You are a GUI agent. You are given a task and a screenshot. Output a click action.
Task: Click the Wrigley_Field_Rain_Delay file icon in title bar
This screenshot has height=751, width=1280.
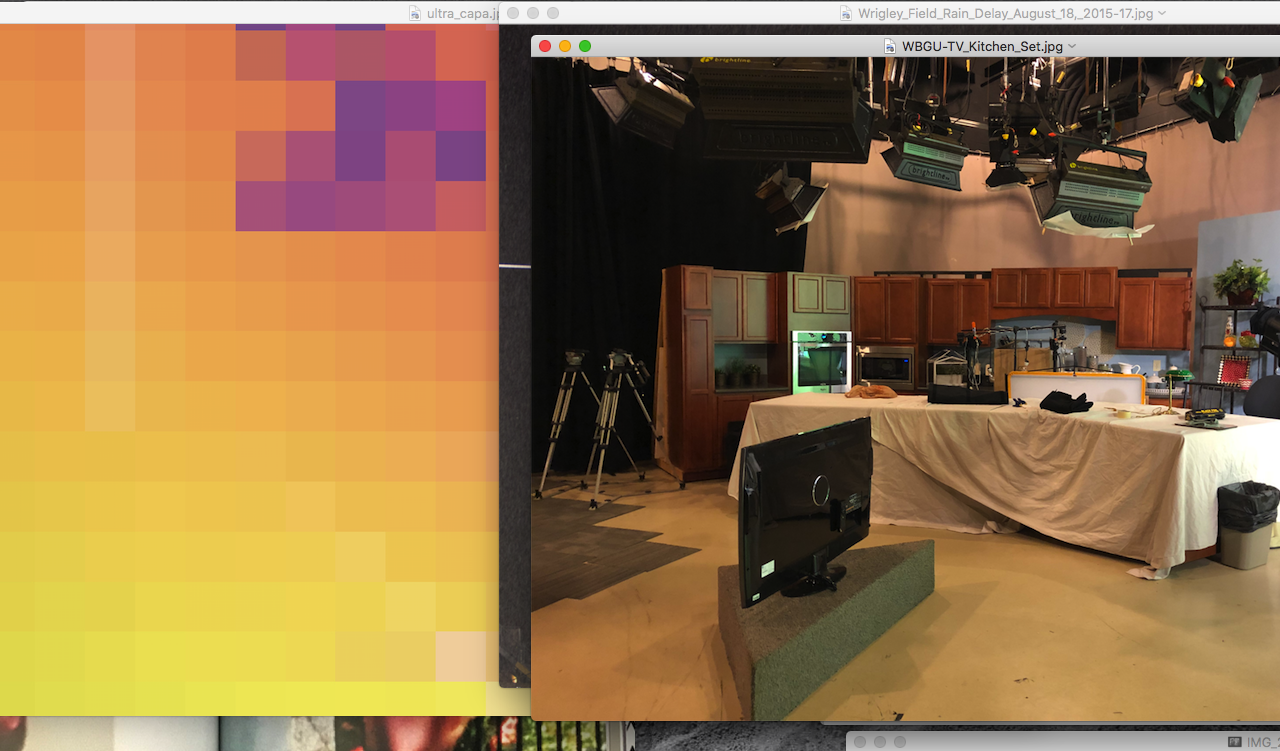pos(848,13)
